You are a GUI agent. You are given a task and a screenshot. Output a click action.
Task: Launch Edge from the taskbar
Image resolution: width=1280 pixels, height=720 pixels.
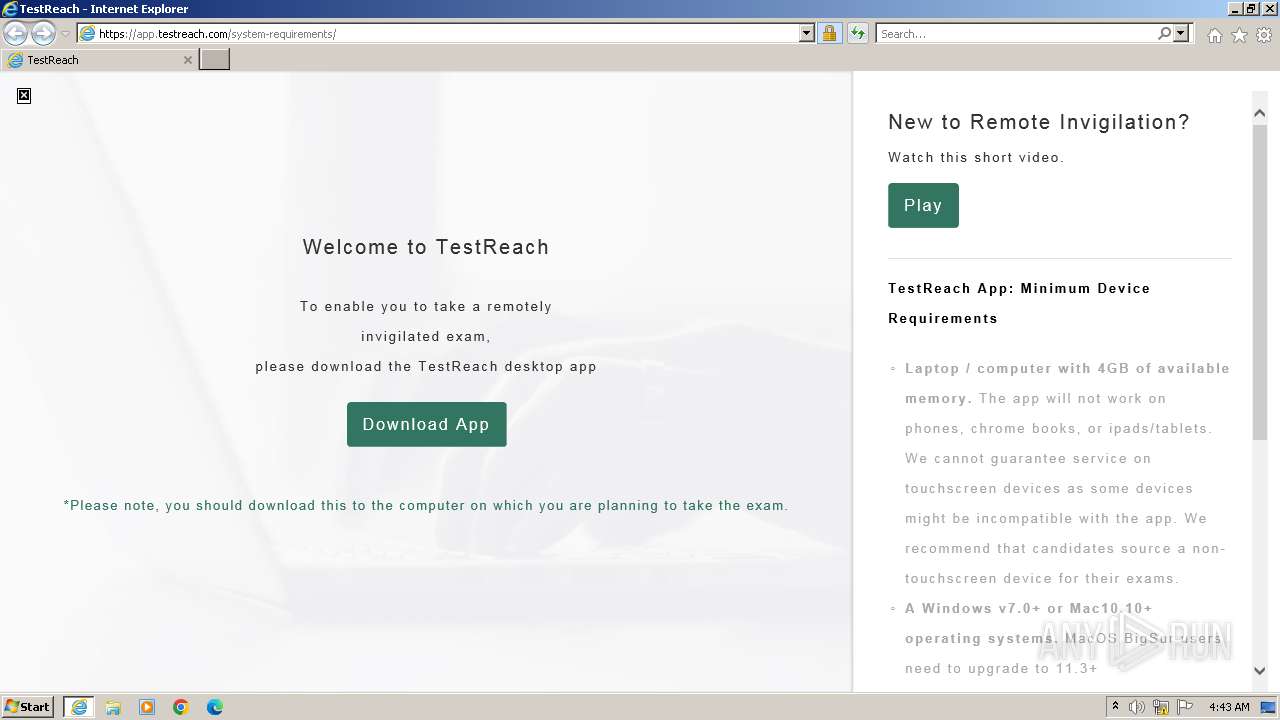tap(215, 707)
